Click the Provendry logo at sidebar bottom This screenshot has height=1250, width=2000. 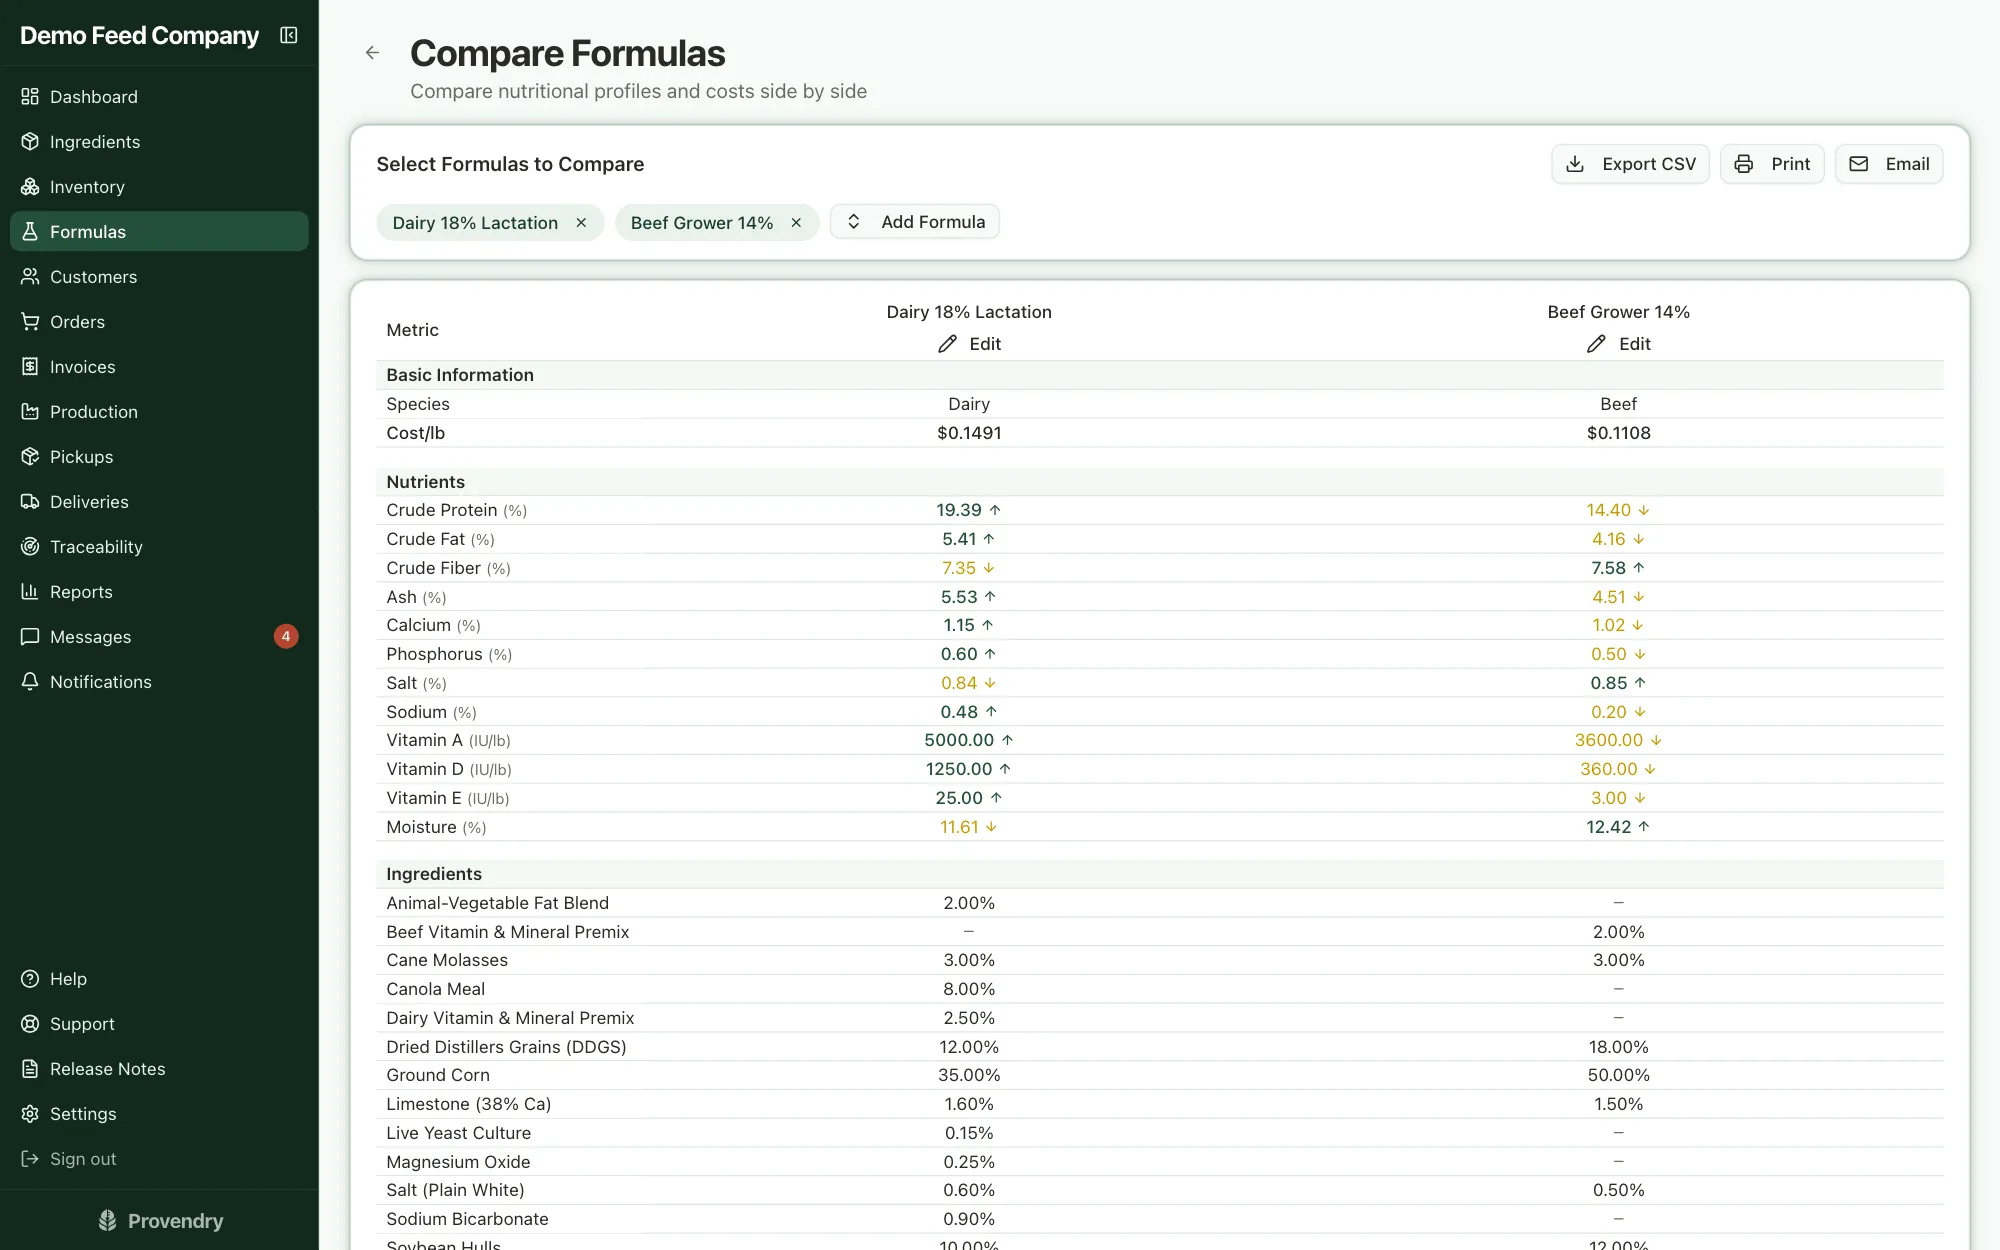(160, 1220)
